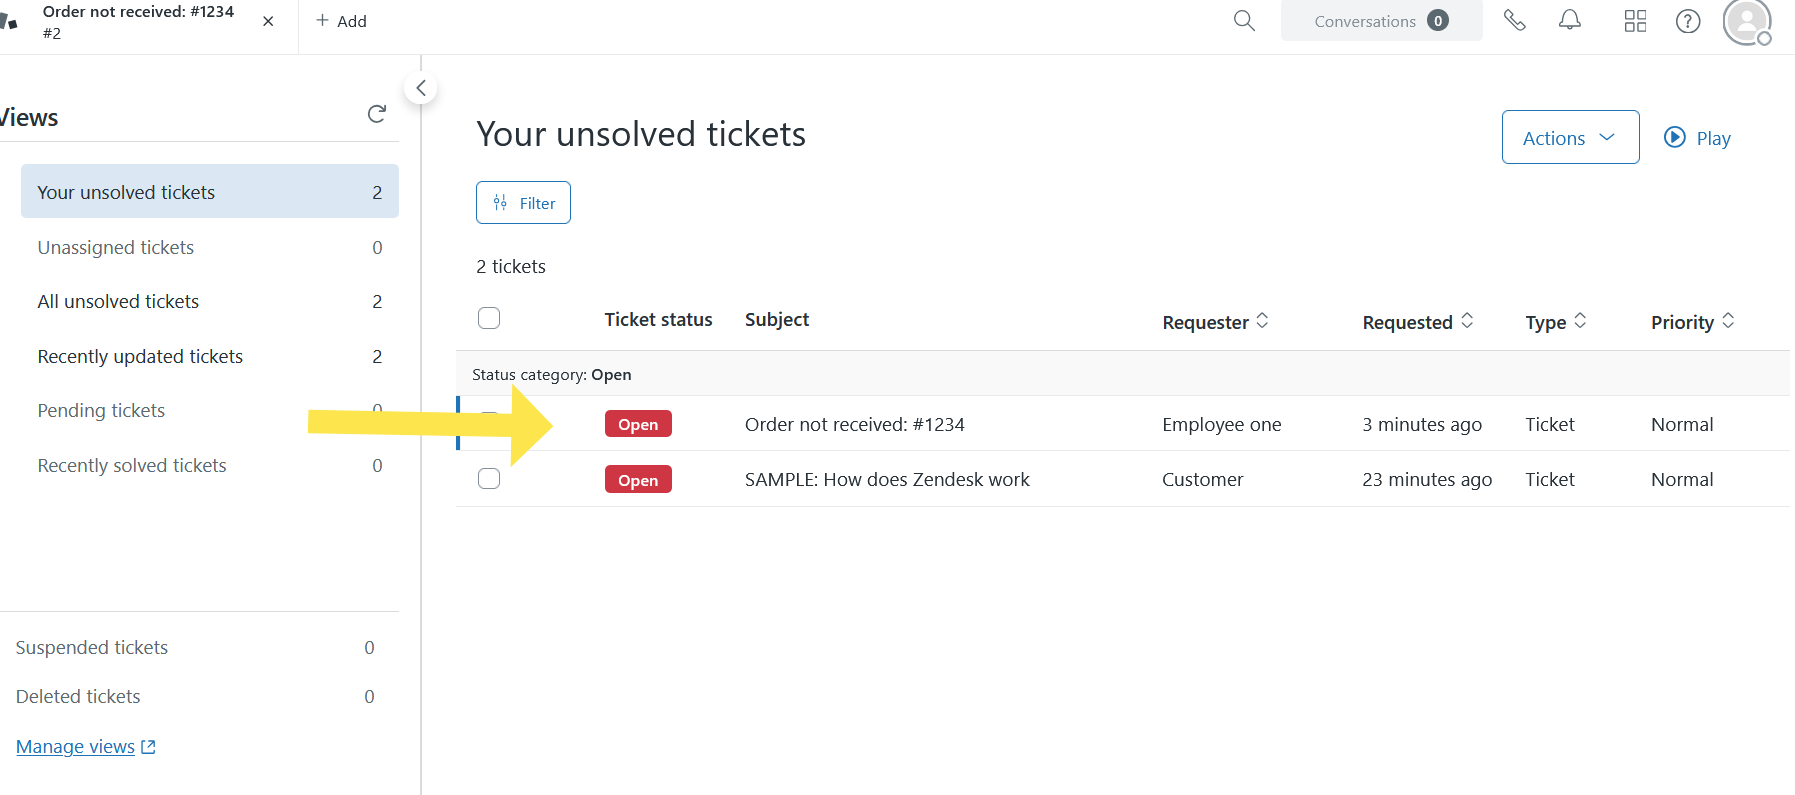Open the Manage views link
The image size is (1795, 795).
(76, 747)
